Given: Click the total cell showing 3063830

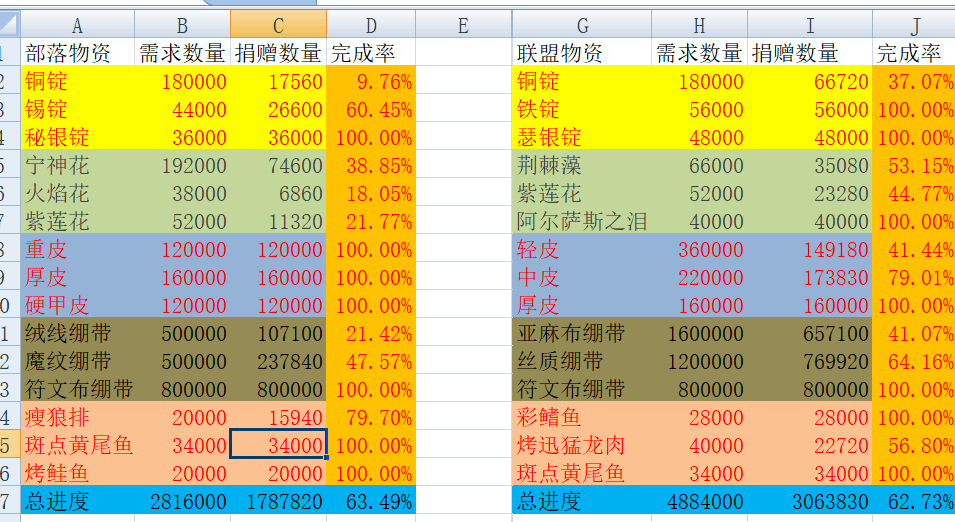Looking at the screenshot, I should (x=811, y=502).
